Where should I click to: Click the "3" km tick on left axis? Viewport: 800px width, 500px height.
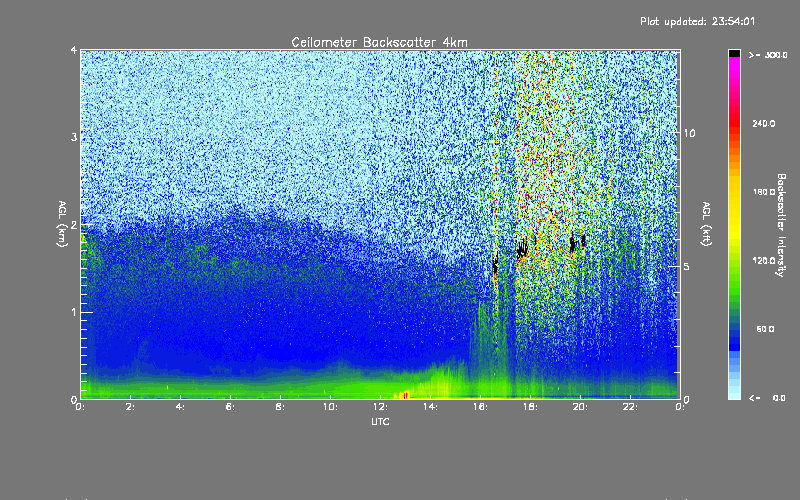74,137
